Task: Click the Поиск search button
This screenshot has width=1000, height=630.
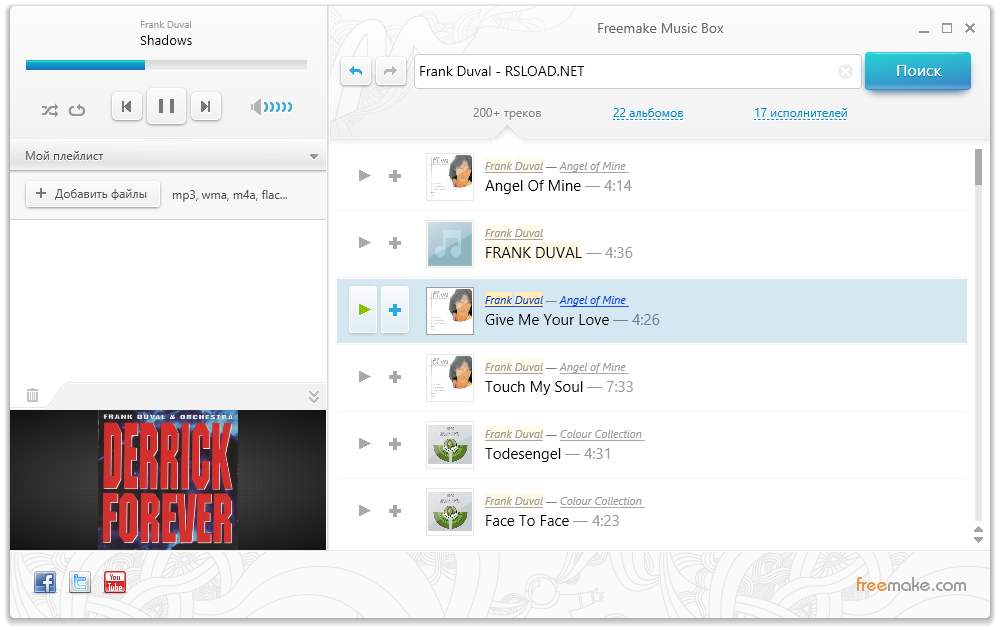Action: pyautogui.click(x=918, y=71)
